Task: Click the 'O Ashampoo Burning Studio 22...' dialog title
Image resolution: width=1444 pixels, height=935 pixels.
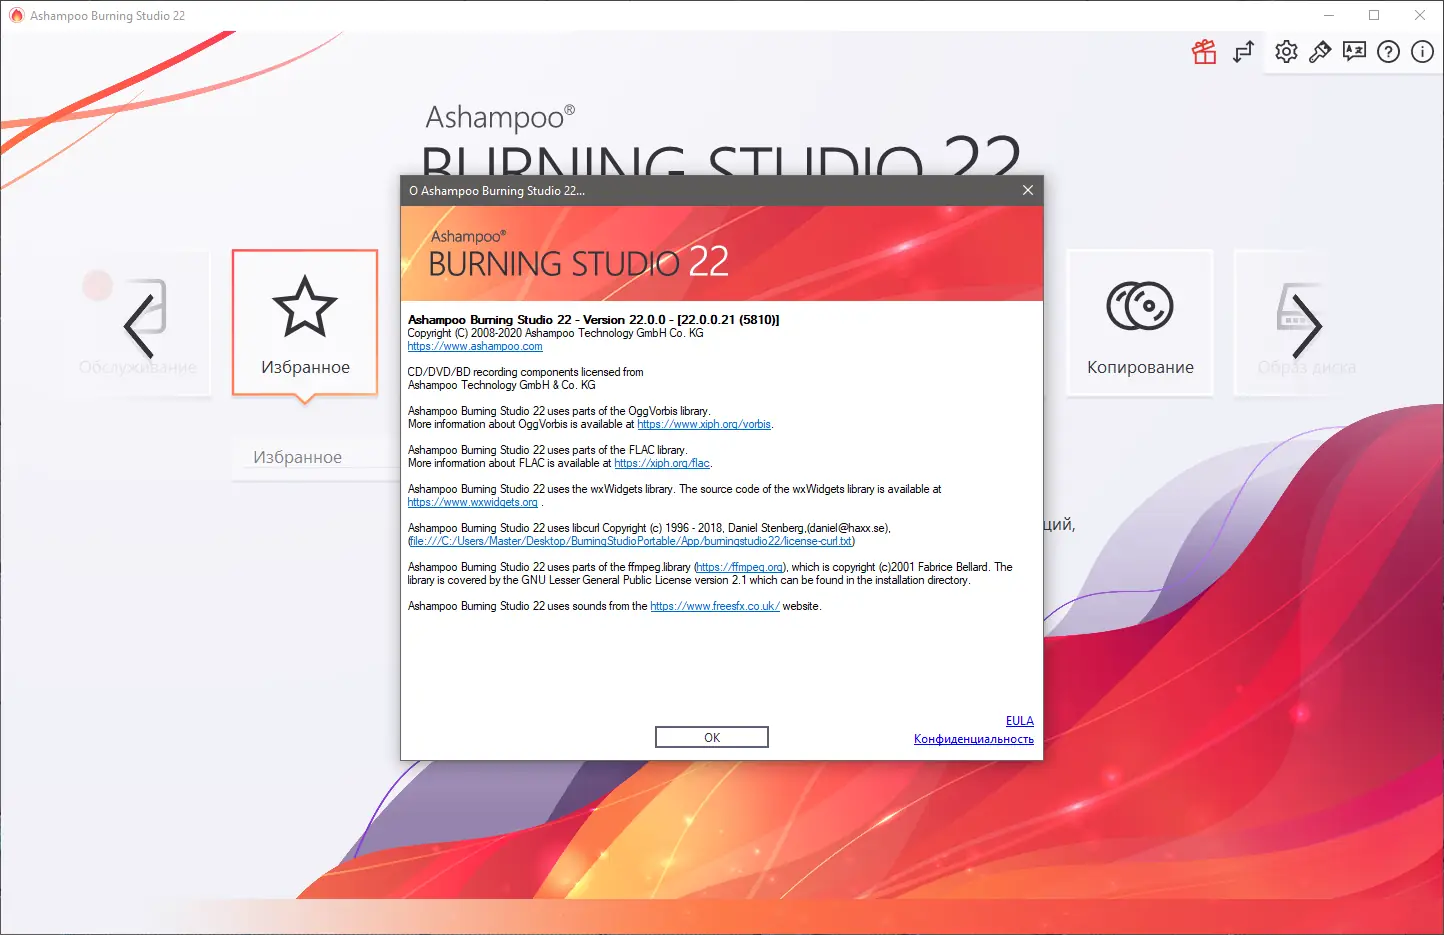Action: pos(497,190)
